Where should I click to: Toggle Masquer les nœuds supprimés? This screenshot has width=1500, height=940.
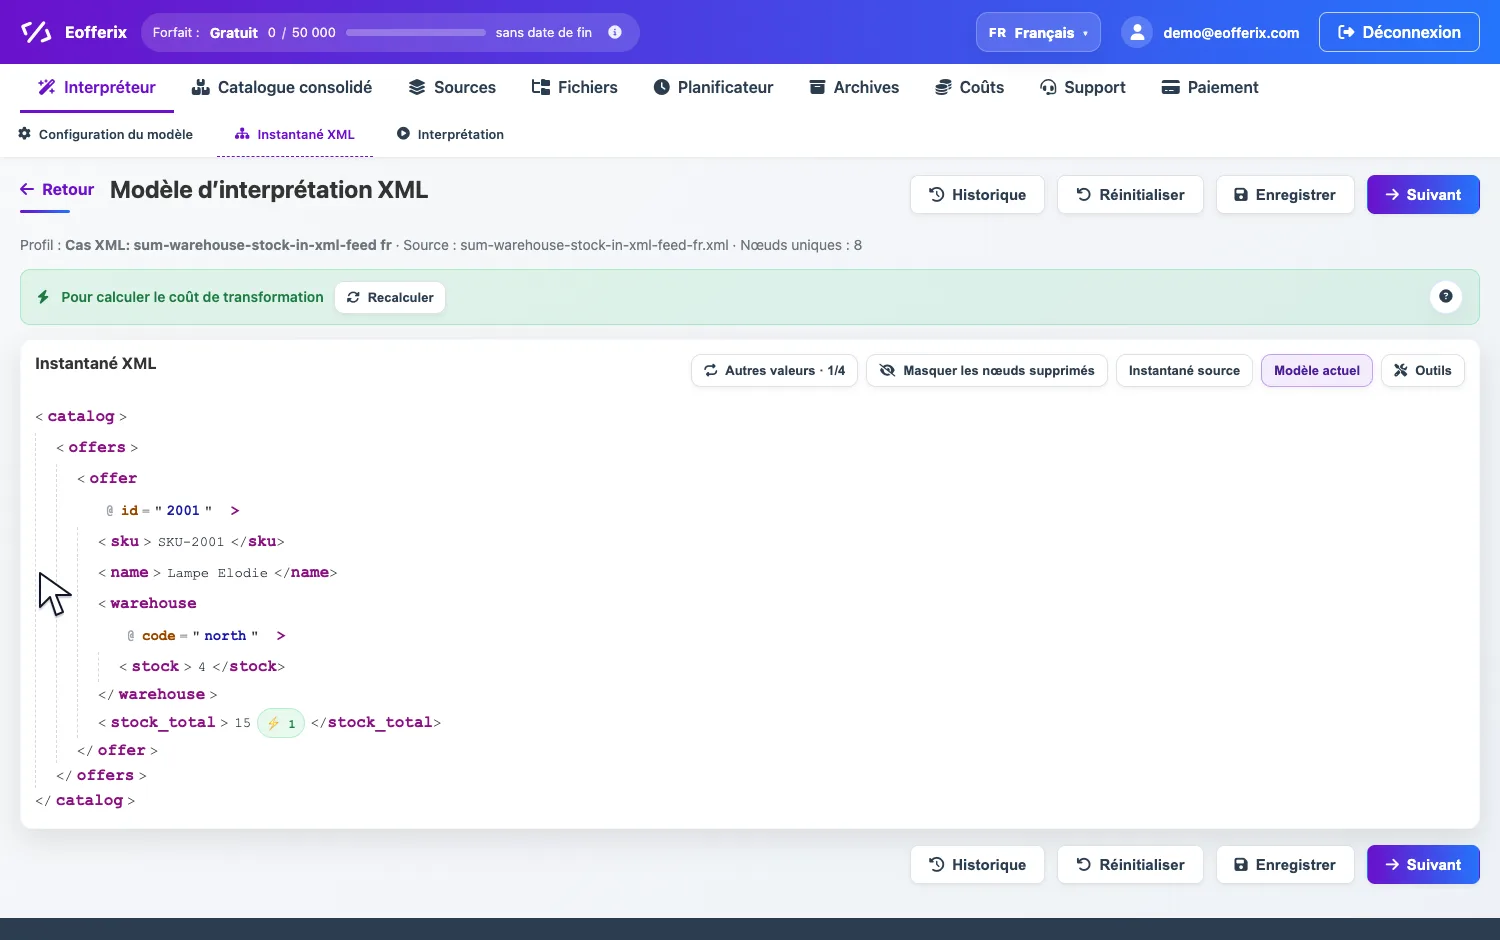click(x=987, y=370)
